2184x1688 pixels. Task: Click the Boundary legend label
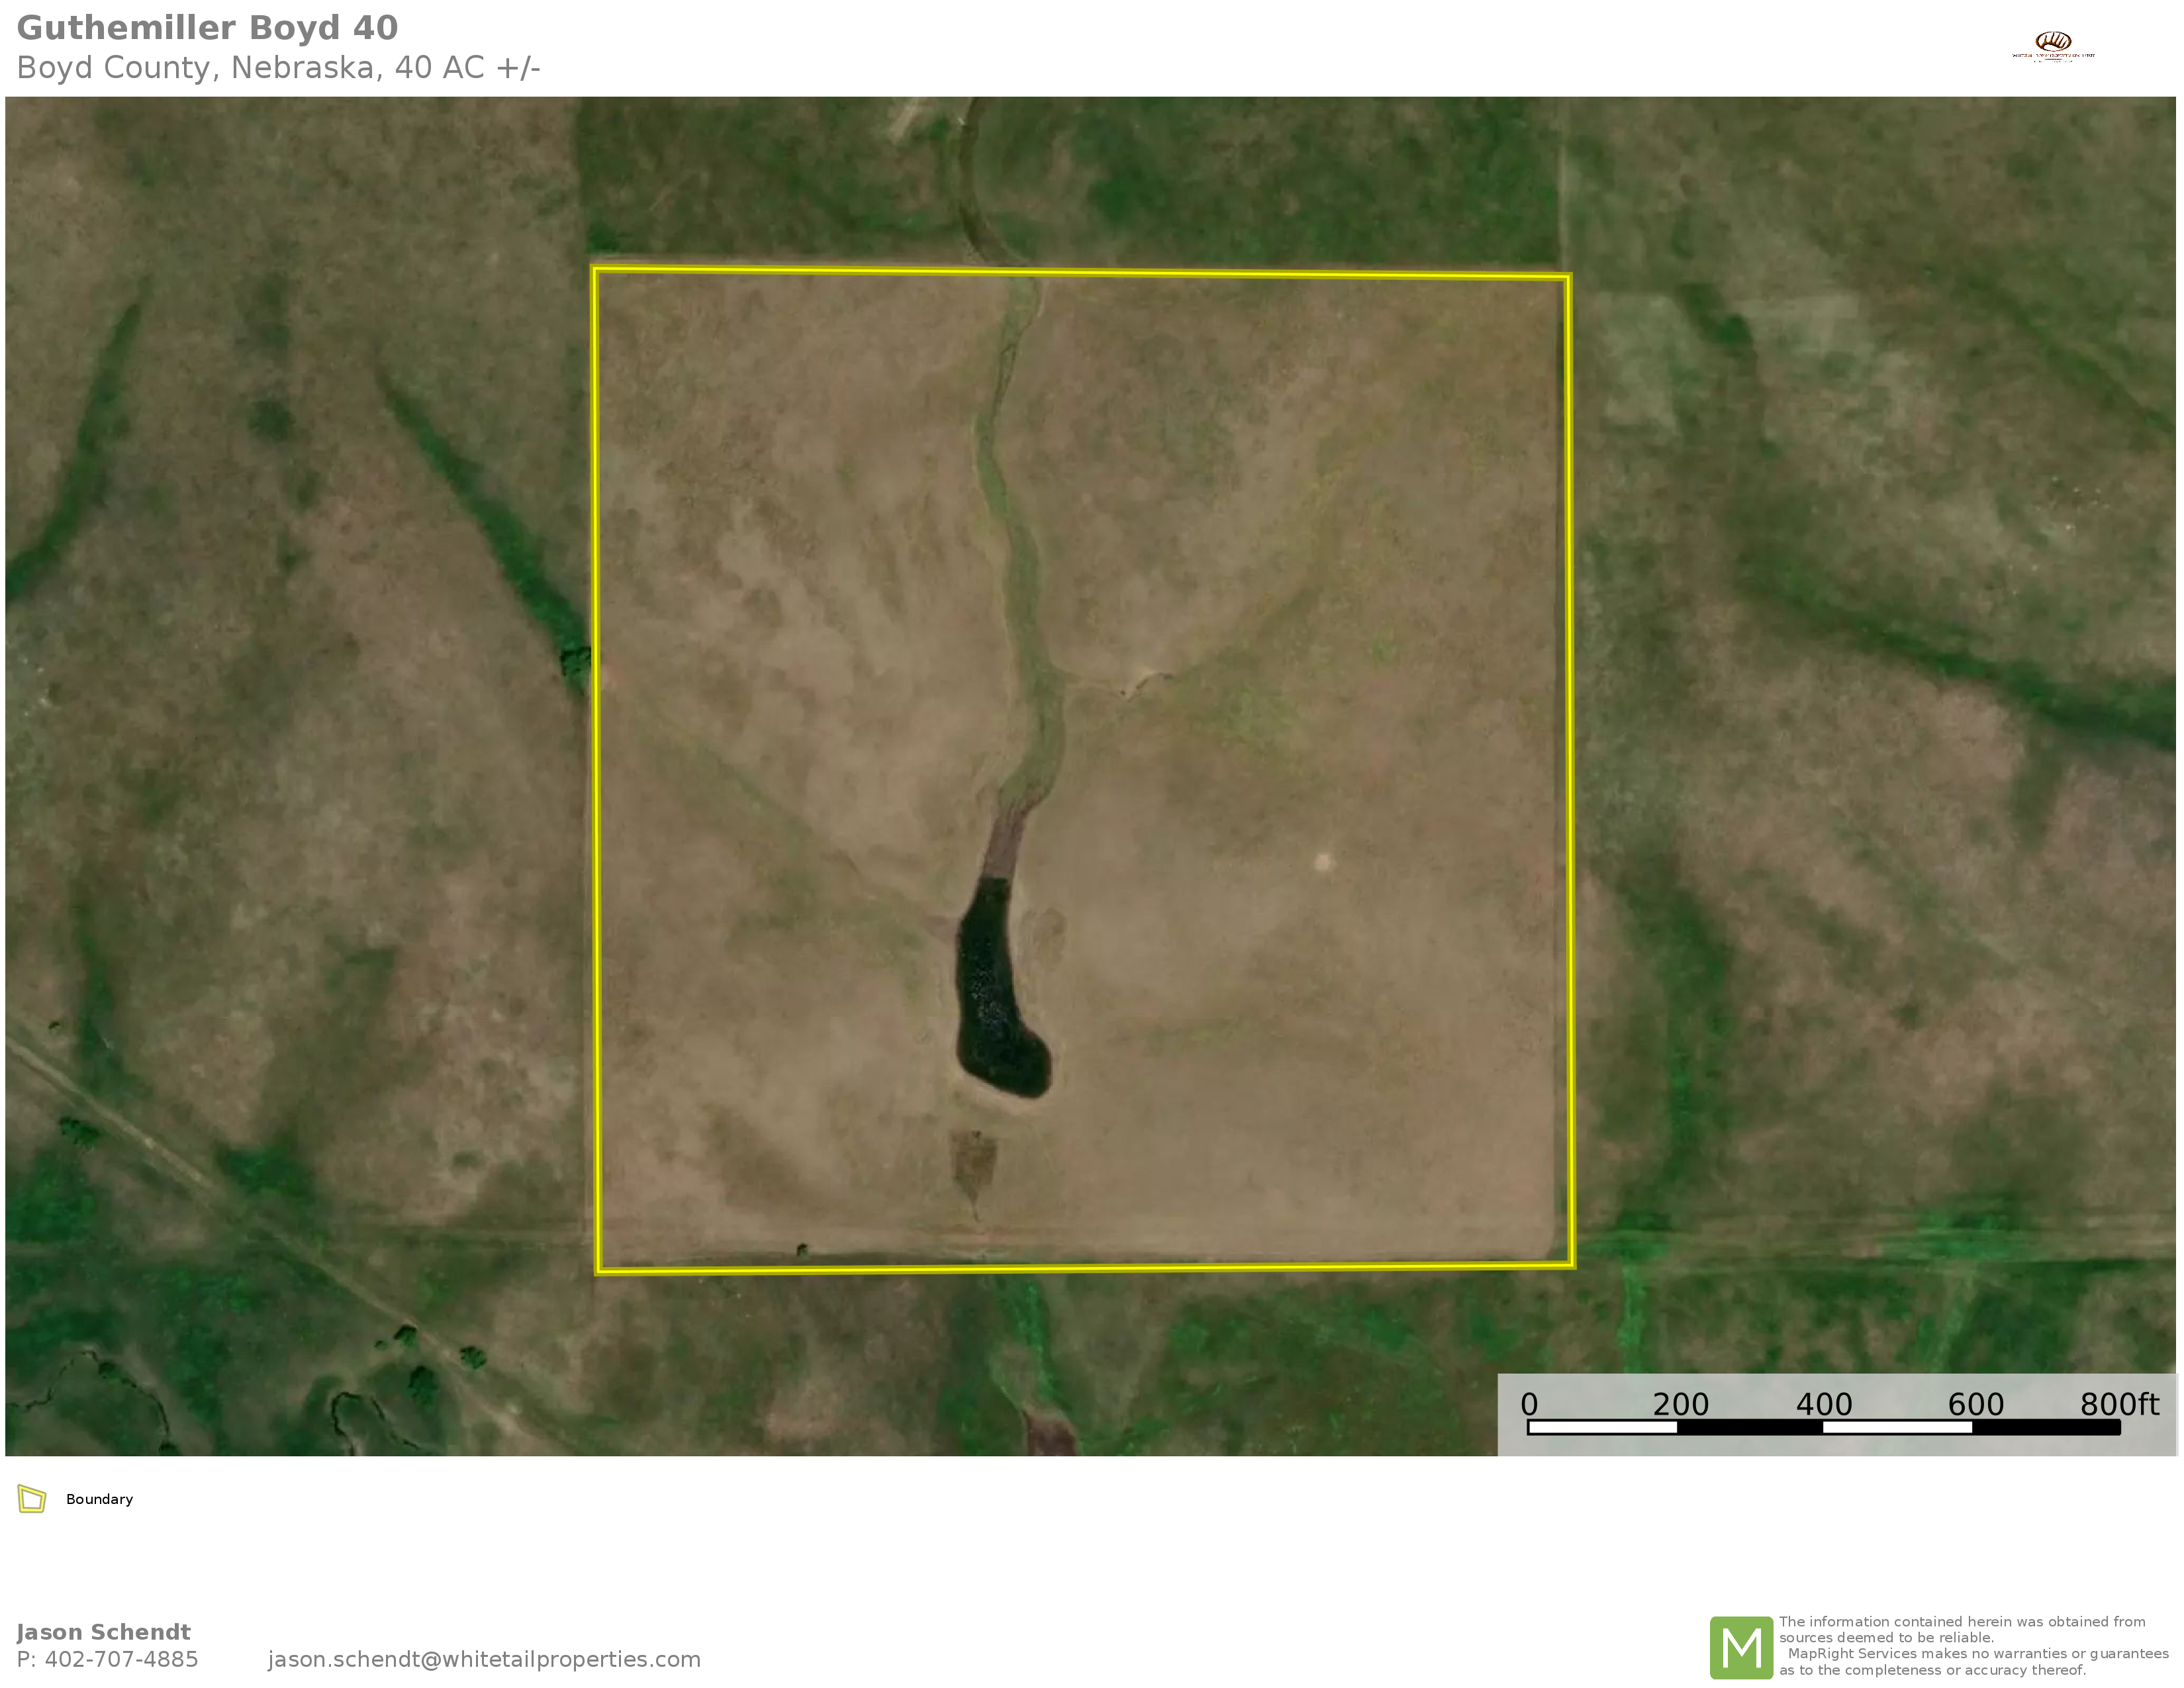(99, 1499)
